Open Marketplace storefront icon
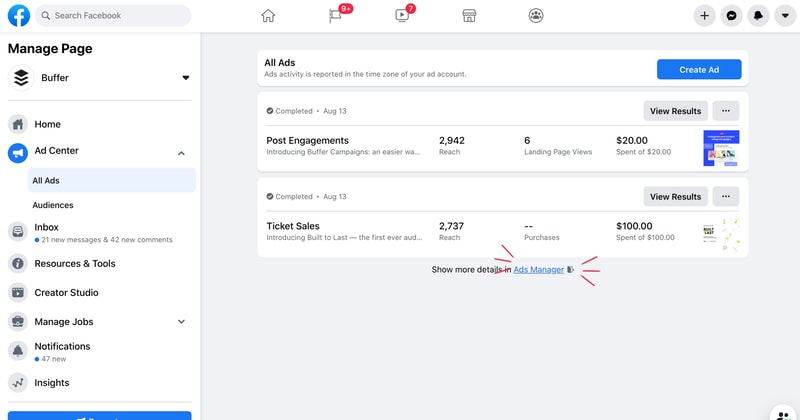800x420 pixels. point(469,16)
